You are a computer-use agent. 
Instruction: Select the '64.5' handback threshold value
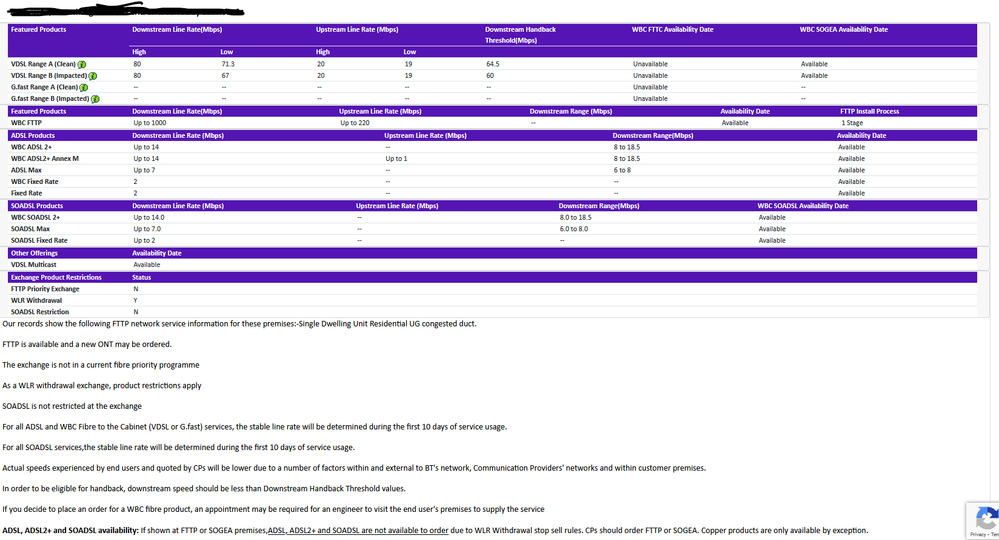(x=492, y=64)
